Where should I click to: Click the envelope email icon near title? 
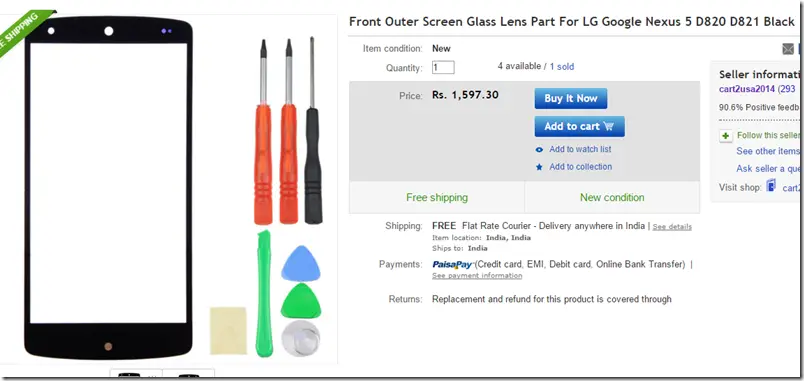click(788, 49)
